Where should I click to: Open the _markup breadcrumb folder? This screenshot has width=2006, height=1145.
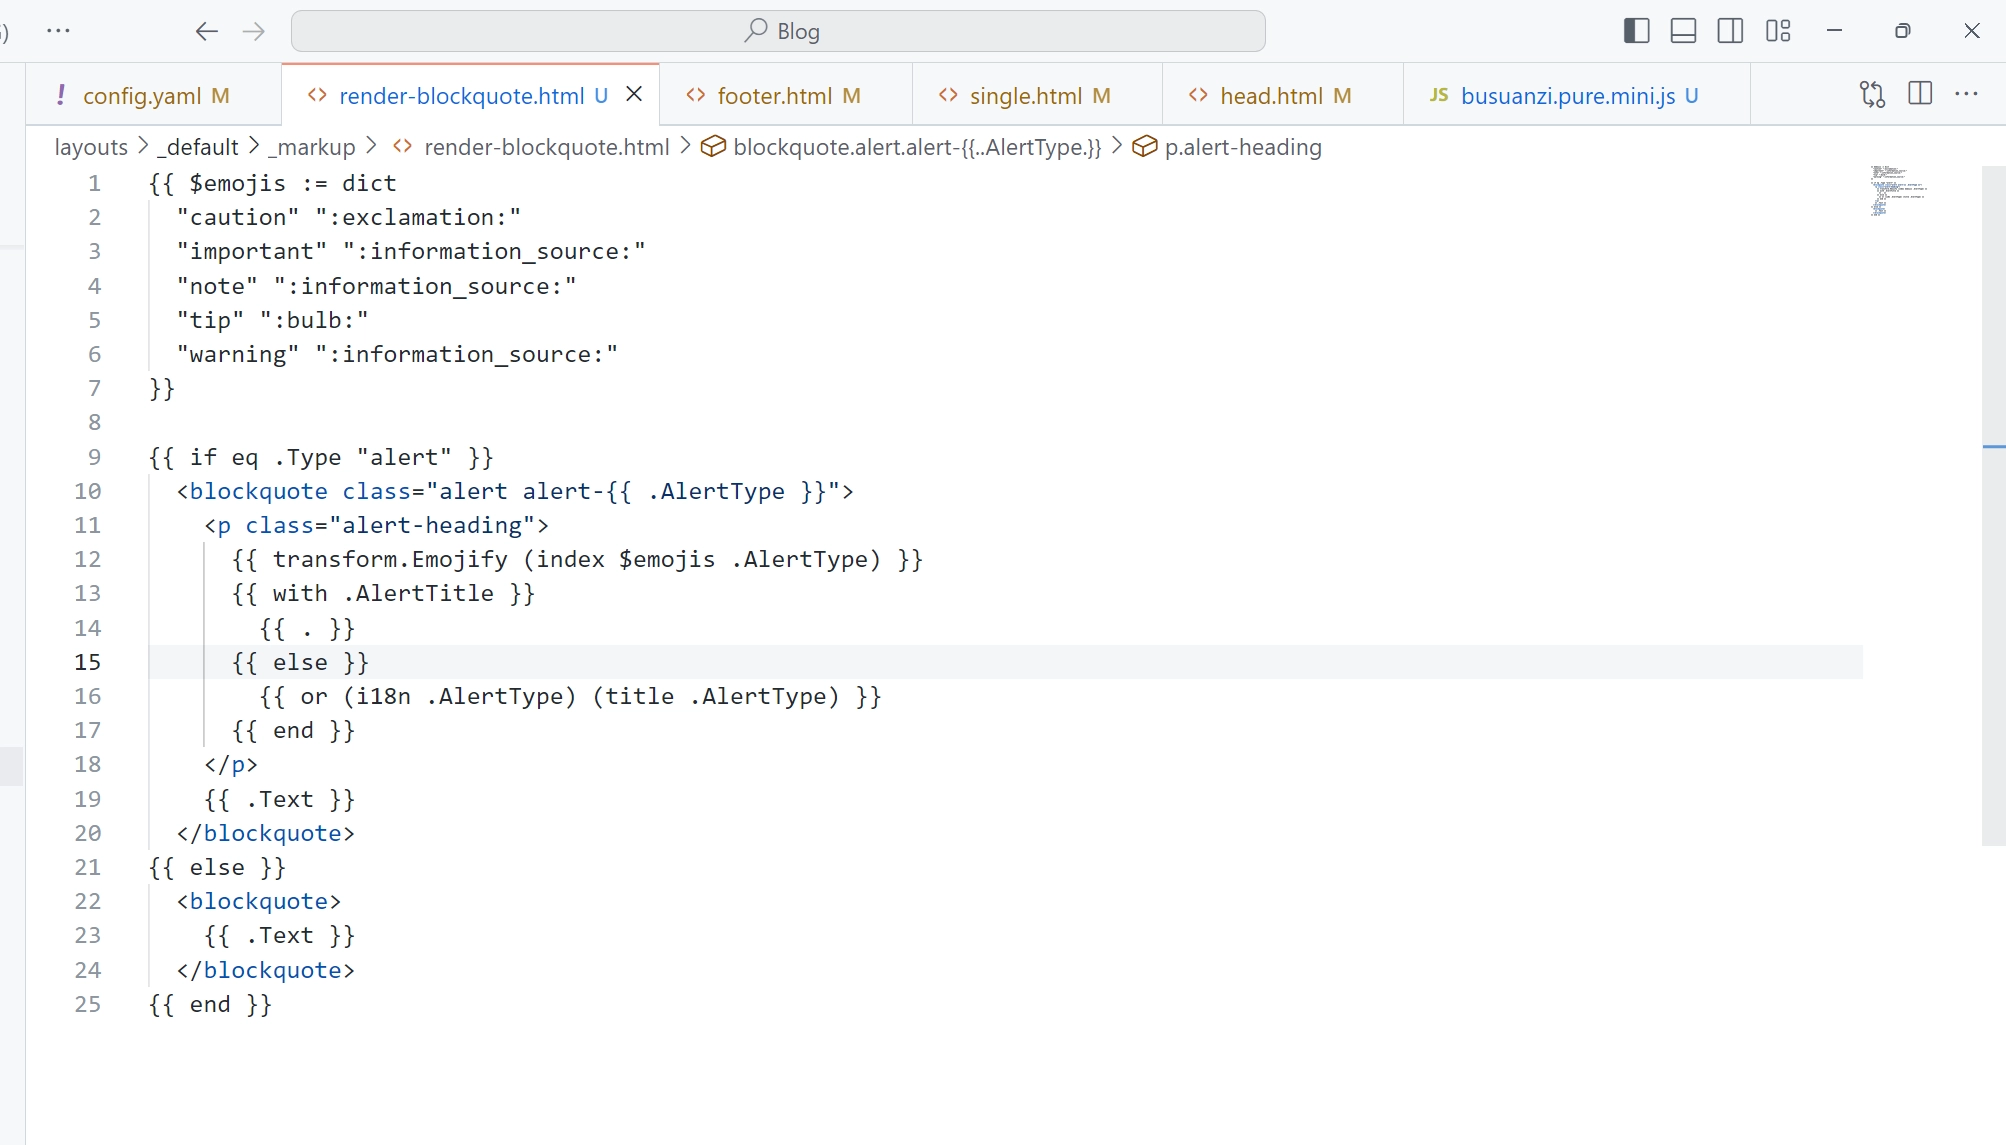pyautogui.click(x=311, y=147)
